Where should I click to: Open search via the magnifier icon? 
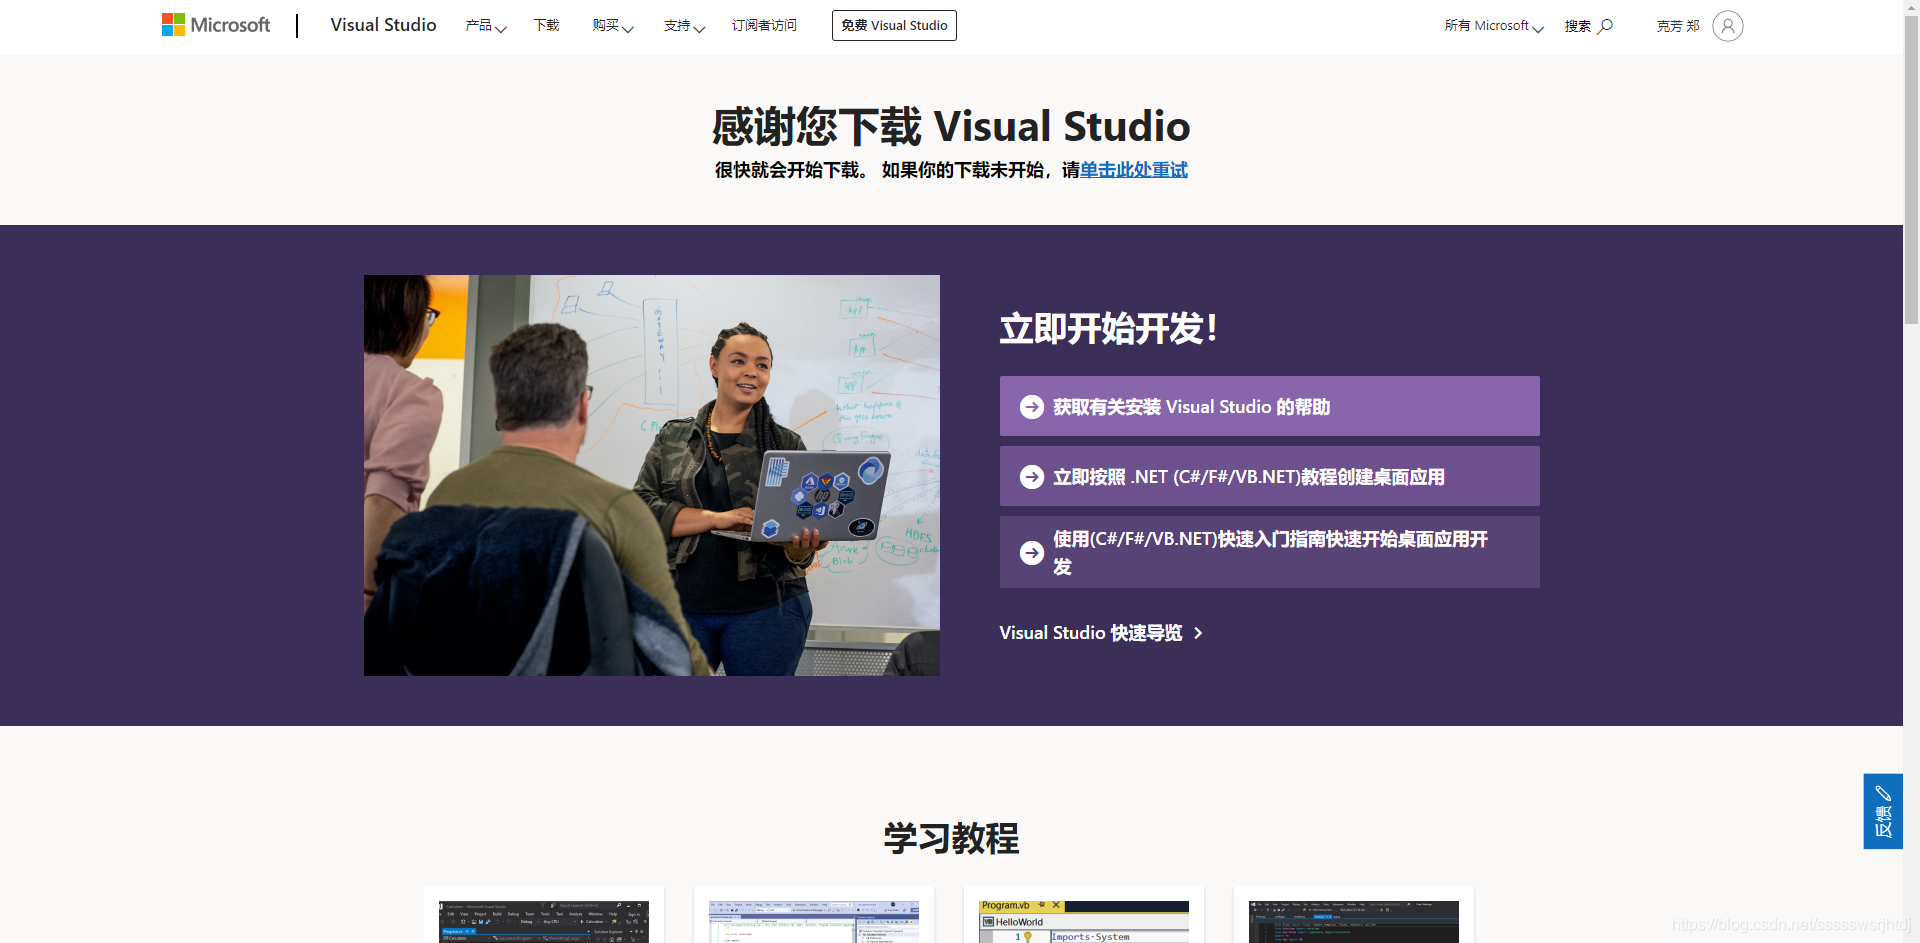tap(1606, 25)
